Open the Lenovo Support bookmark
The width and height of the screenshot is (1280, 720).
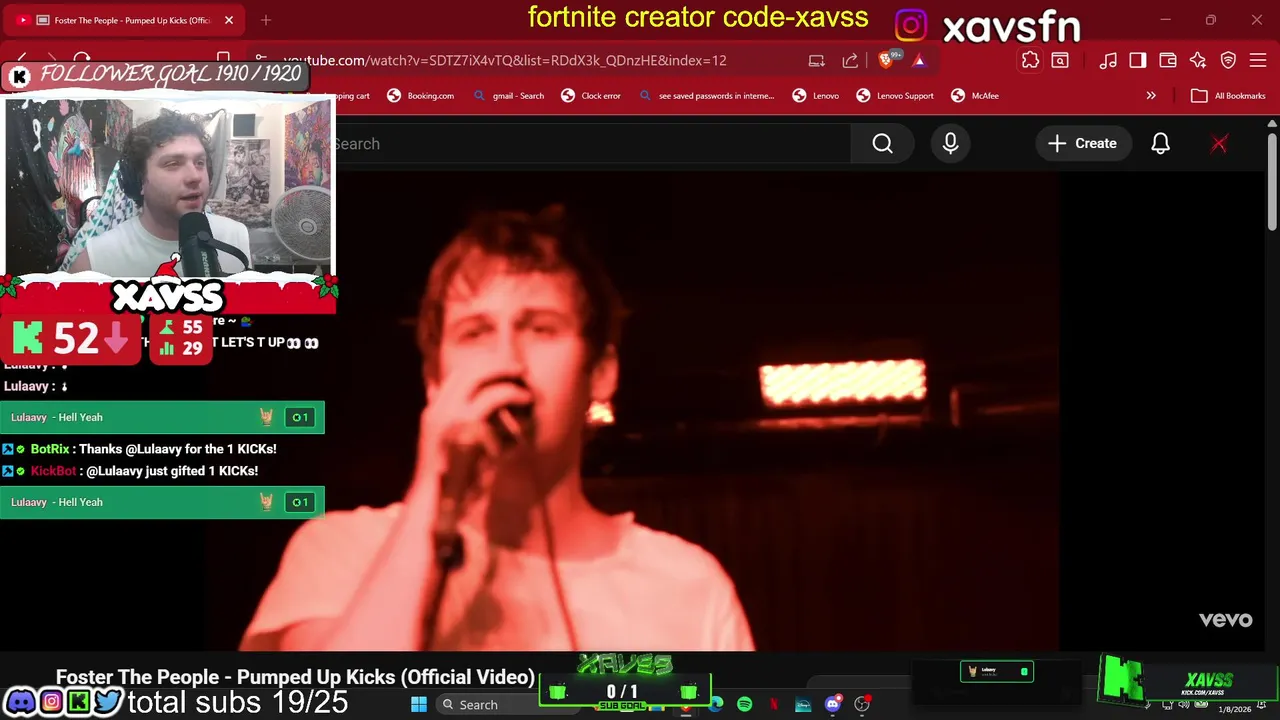pyautogui.click(x=895, y=96)
